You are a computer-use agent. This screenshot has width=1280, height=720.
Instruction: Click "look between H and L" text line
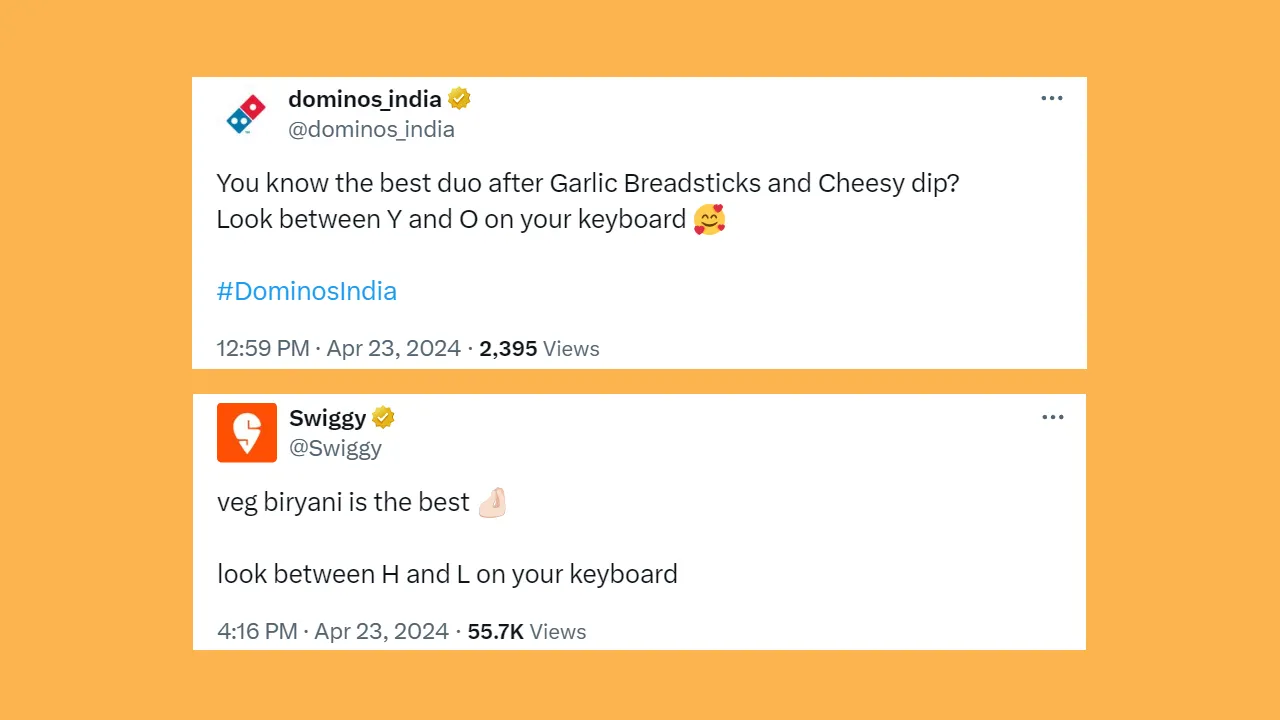447,574
